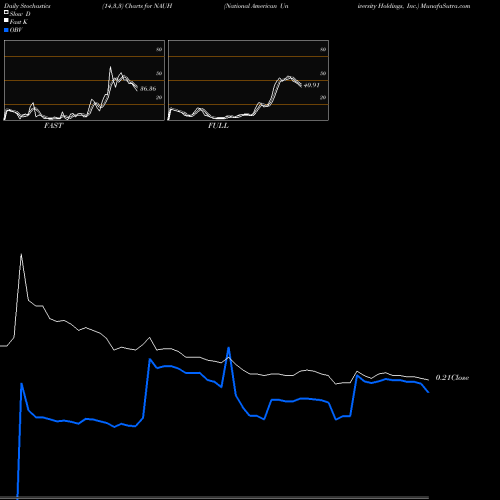
Task: Click the Charts for NAUH heading
Action: [x=149, y=6]
